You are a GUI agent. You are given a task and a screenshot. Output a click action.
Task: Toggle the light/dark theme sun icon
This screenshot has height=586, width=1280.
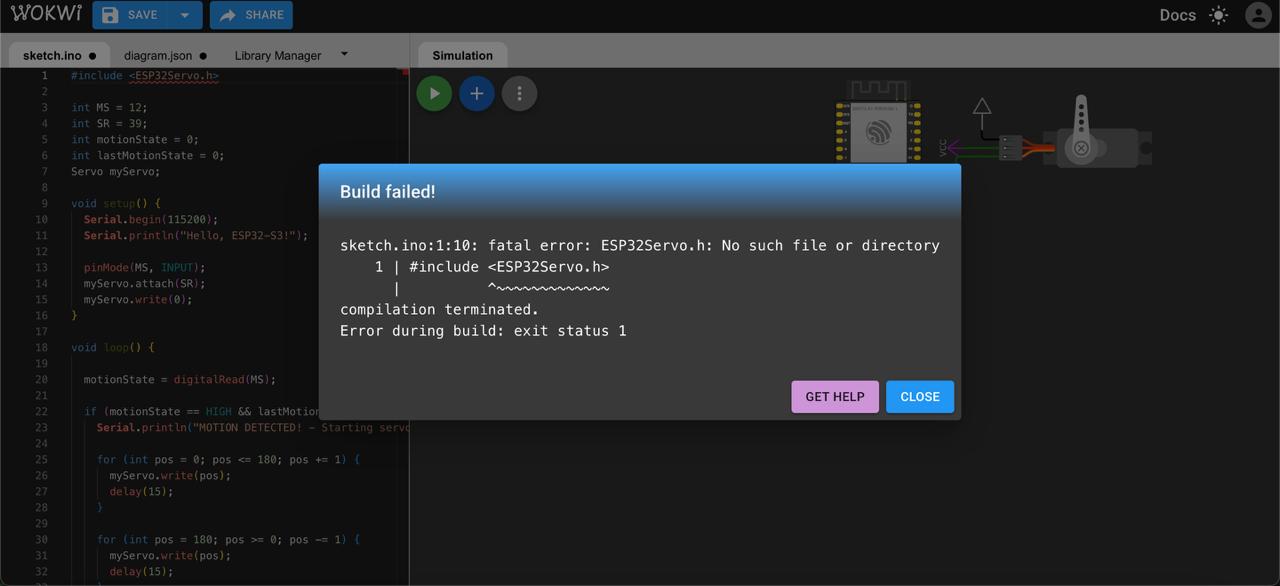pyautogui.click(x=1218, y=15)
